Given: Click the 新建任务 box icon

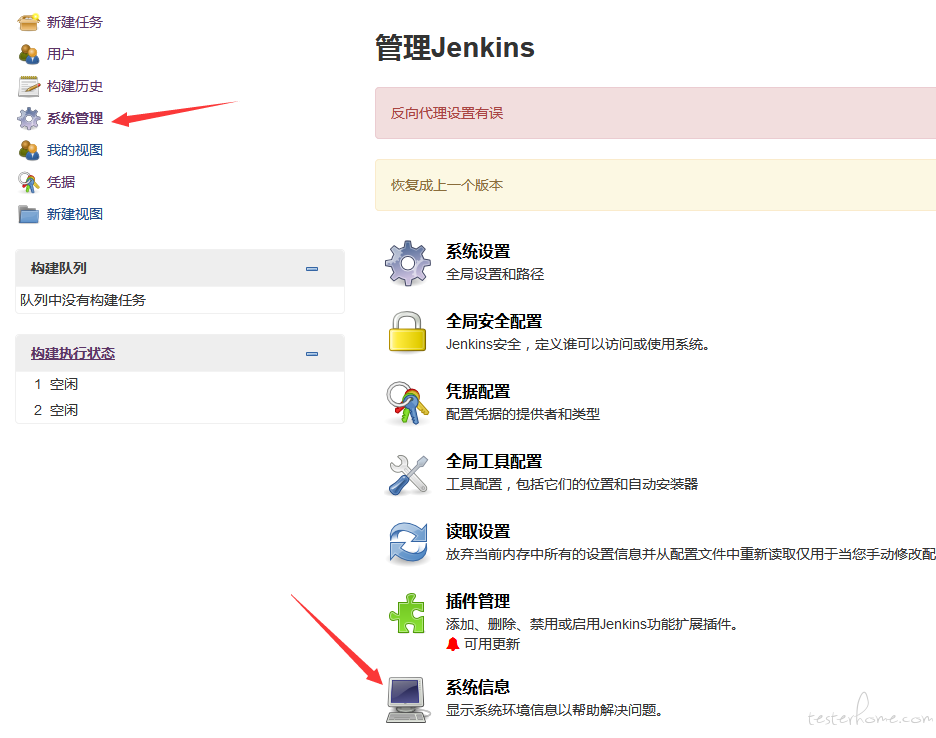Looking at the screenshot, I should pos(29,22).
